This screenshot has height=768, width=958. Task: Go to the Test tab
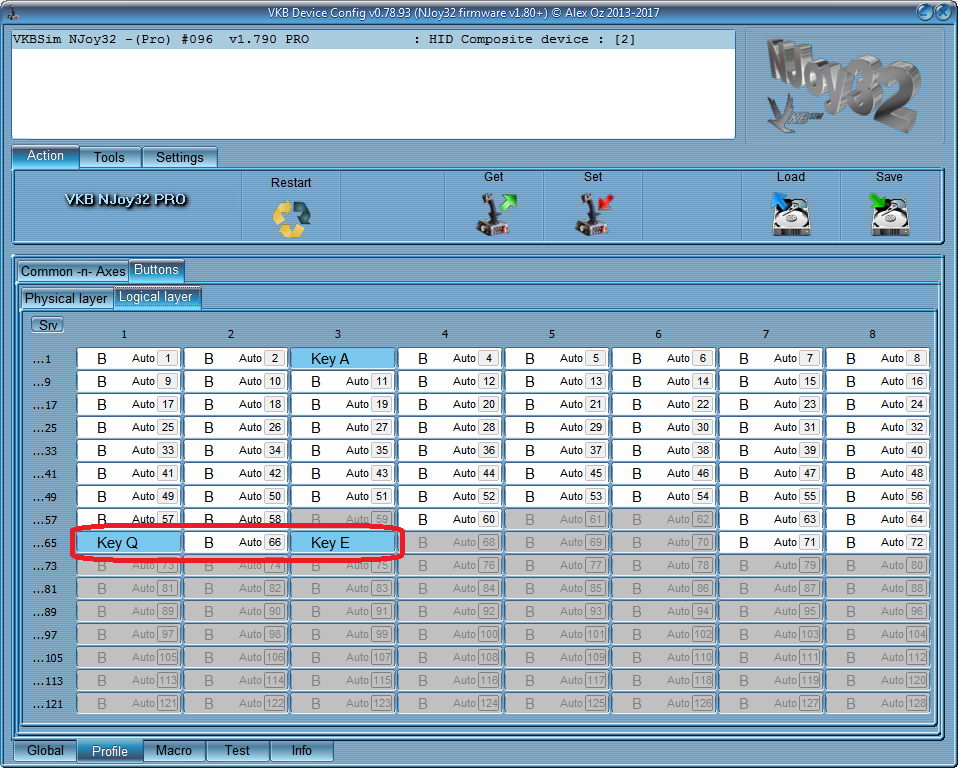(x=237, y=750)
